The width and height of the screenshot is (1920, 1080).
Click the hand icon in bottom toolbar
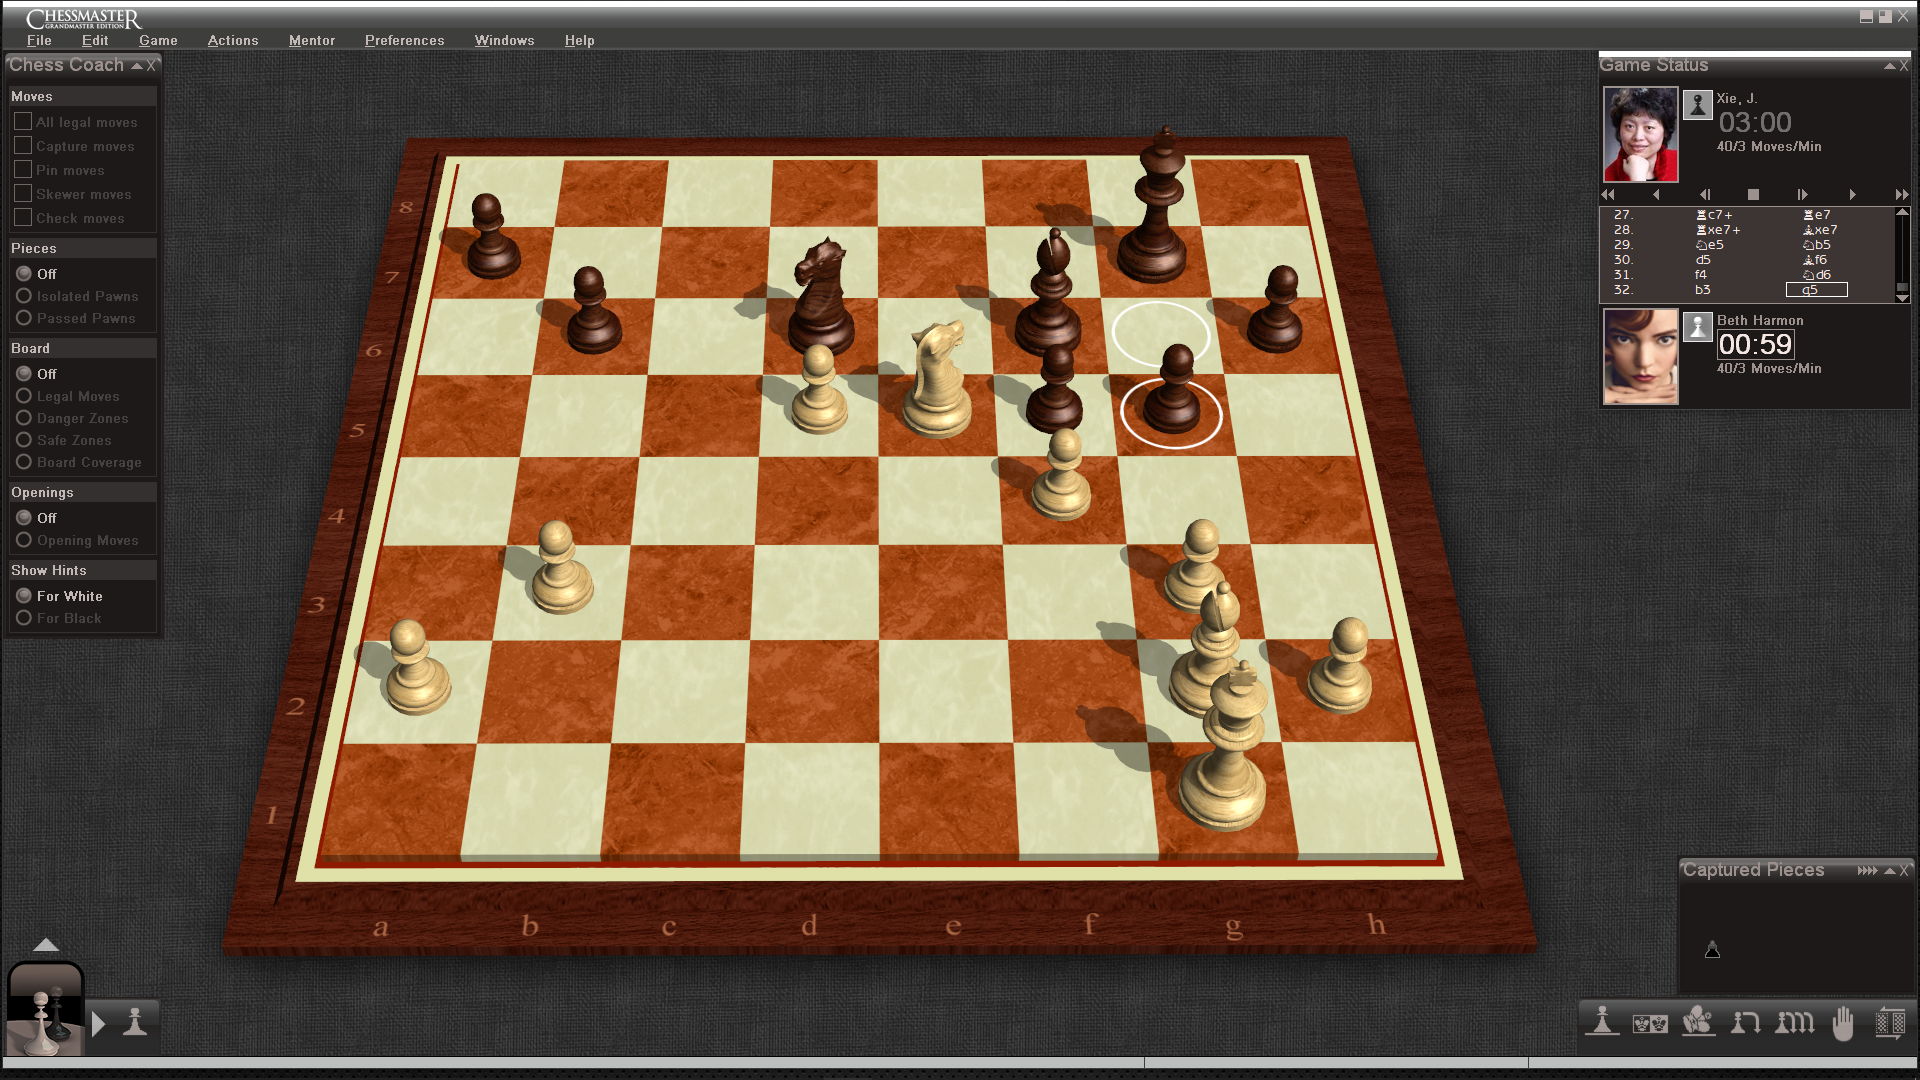click(x=1842, y=1023)
